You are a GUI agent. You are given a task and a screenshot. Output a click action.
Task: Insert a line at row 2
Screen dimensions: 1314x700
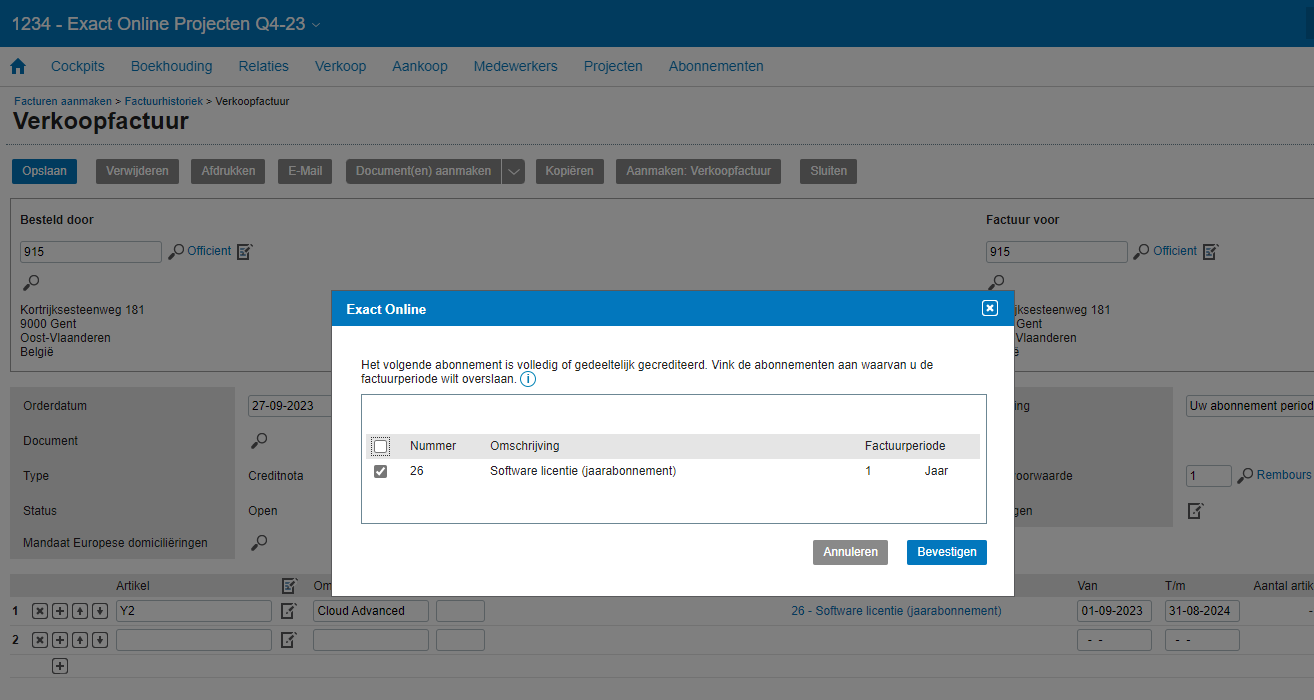coord(60,640)
